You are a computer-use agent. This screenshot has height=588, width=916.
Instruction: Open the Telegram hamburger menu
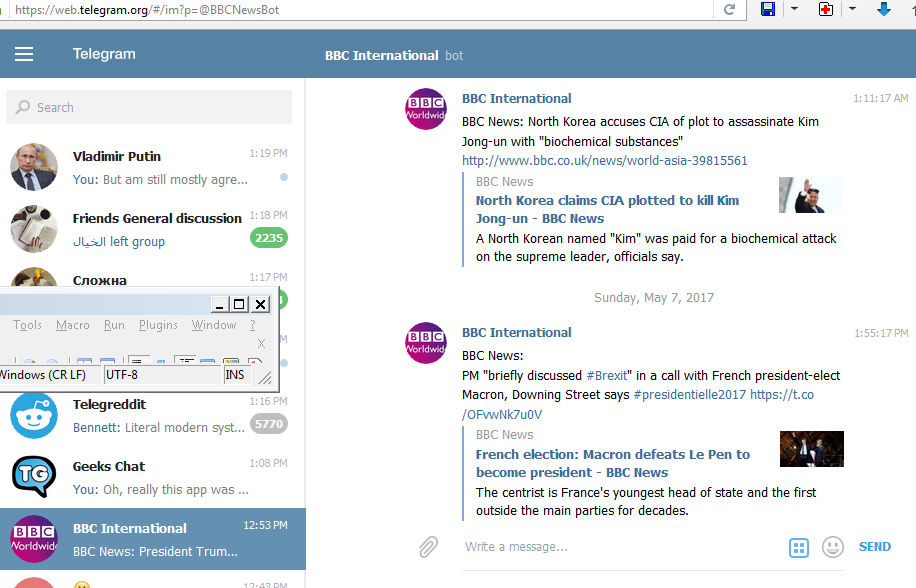[24, 54]
